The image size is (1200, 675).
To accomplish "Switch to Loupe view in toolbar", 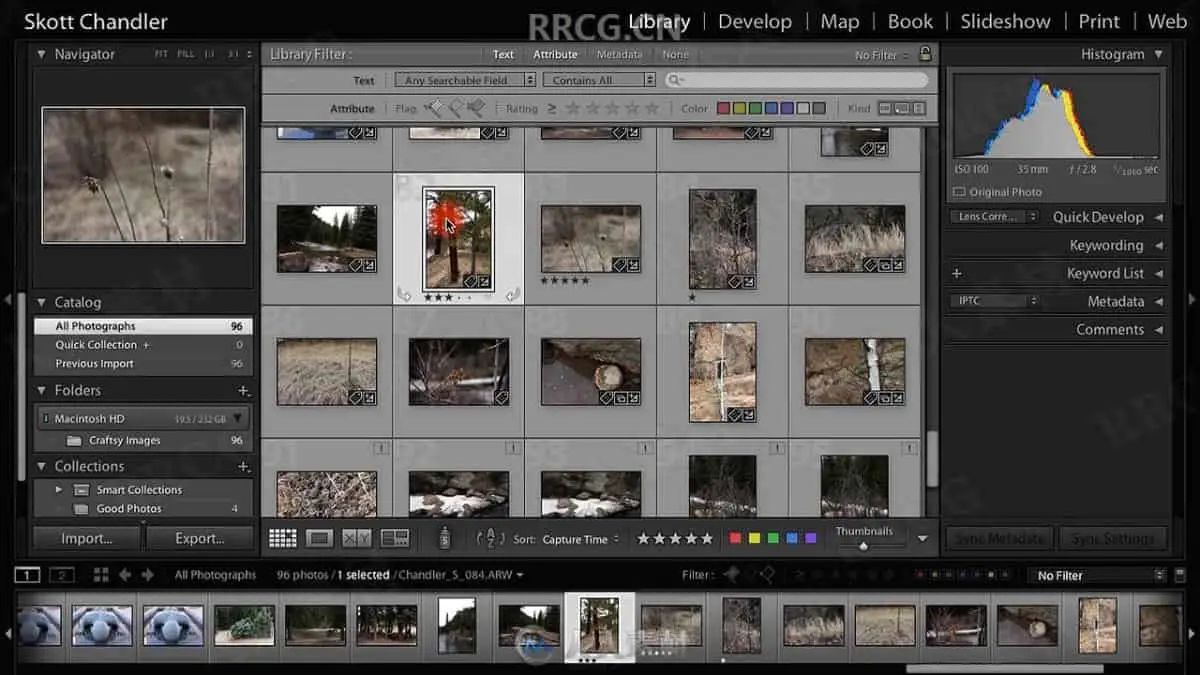I will coord(319,538).
